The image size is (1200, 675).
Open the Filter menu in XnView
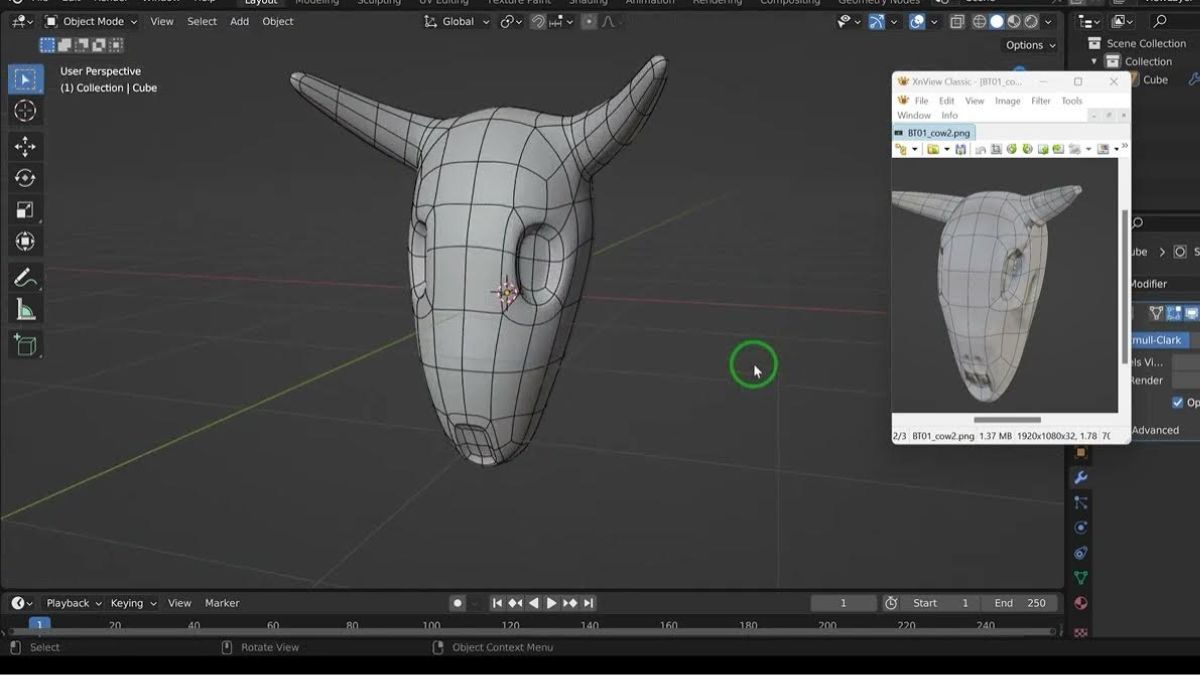point(1041,100)
